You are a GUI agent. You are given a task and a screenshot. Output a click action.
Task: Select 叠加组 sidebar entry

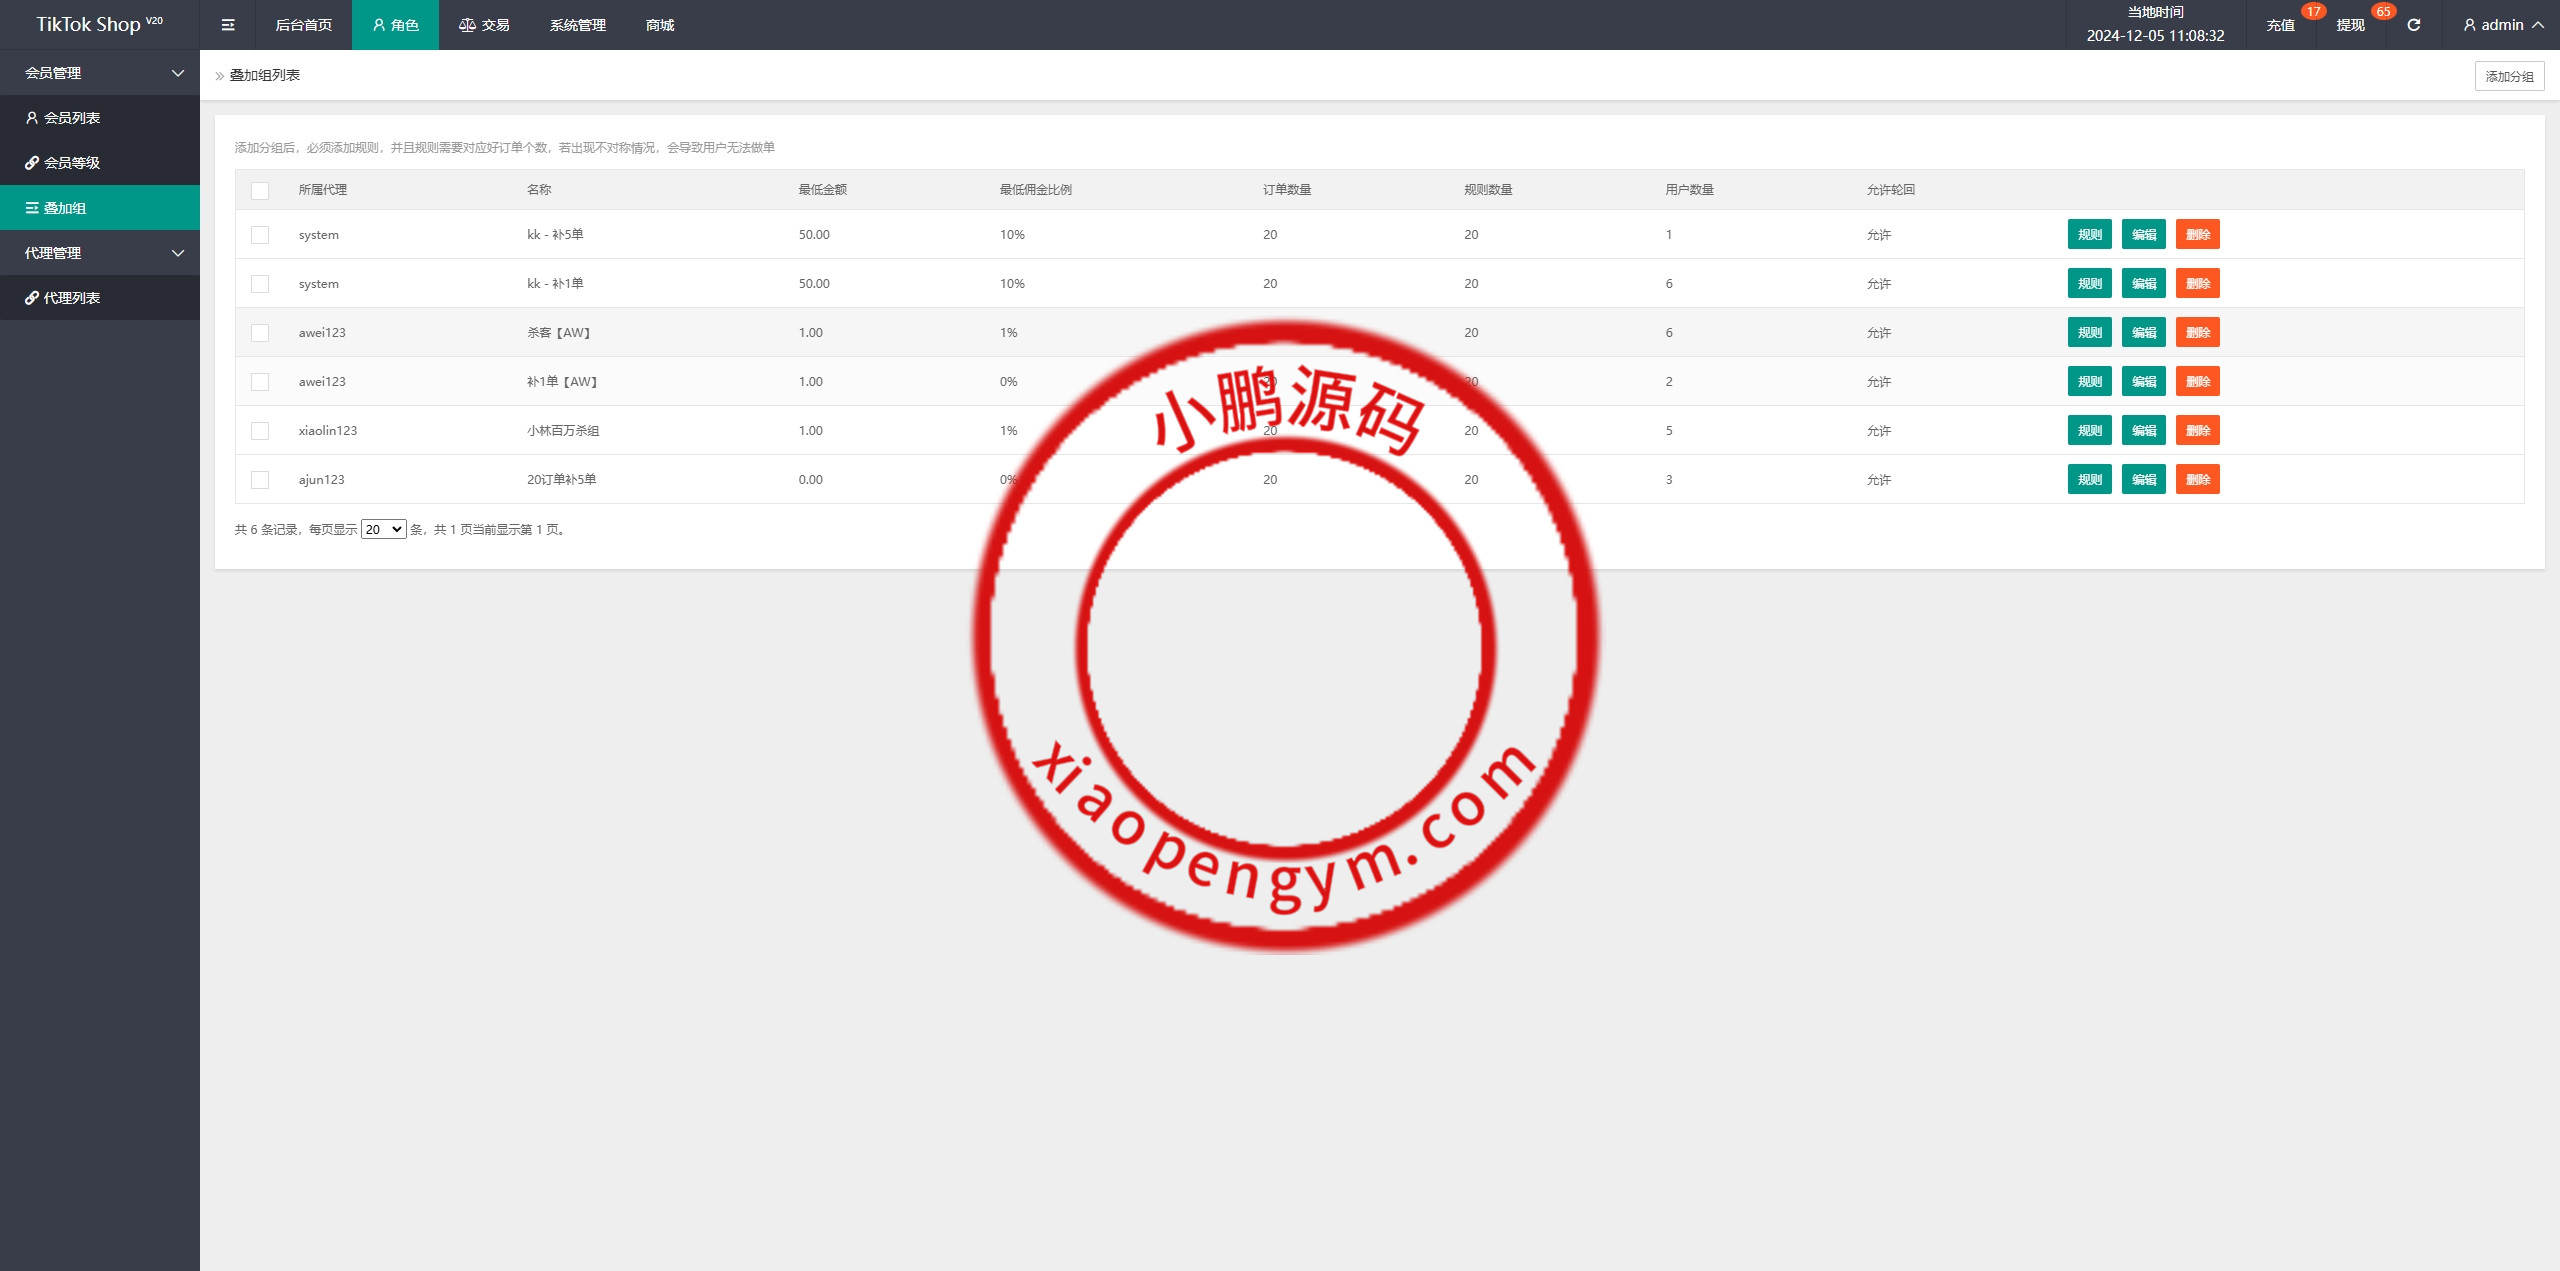(x=65, y=208)
